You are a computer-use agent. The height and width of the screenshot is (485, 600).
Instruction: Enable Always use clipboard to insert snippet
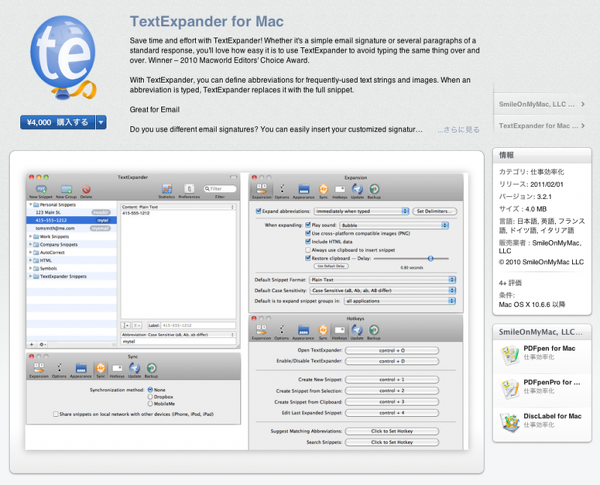308,250
